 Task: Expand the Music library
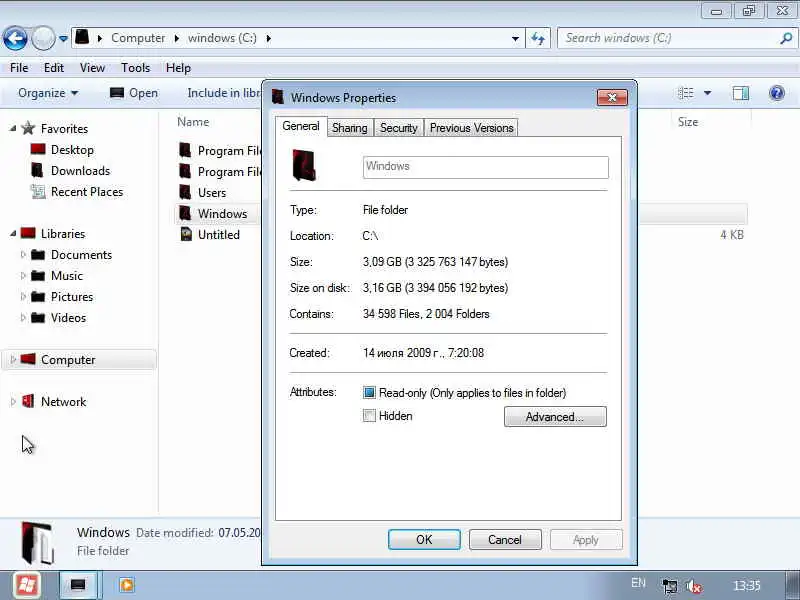click(x=22, y=276)
